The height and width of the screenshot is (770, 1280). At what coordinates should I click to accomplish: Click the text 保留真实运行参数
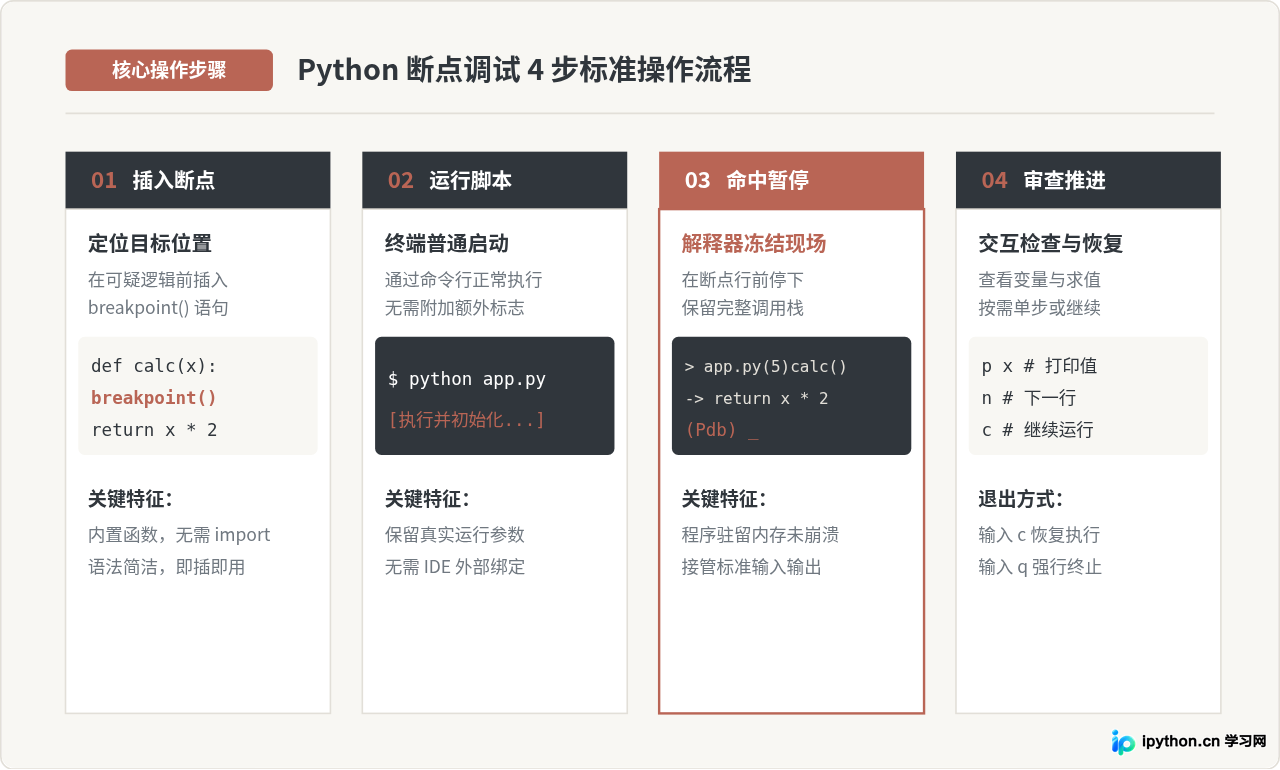(x=455, y=535)
